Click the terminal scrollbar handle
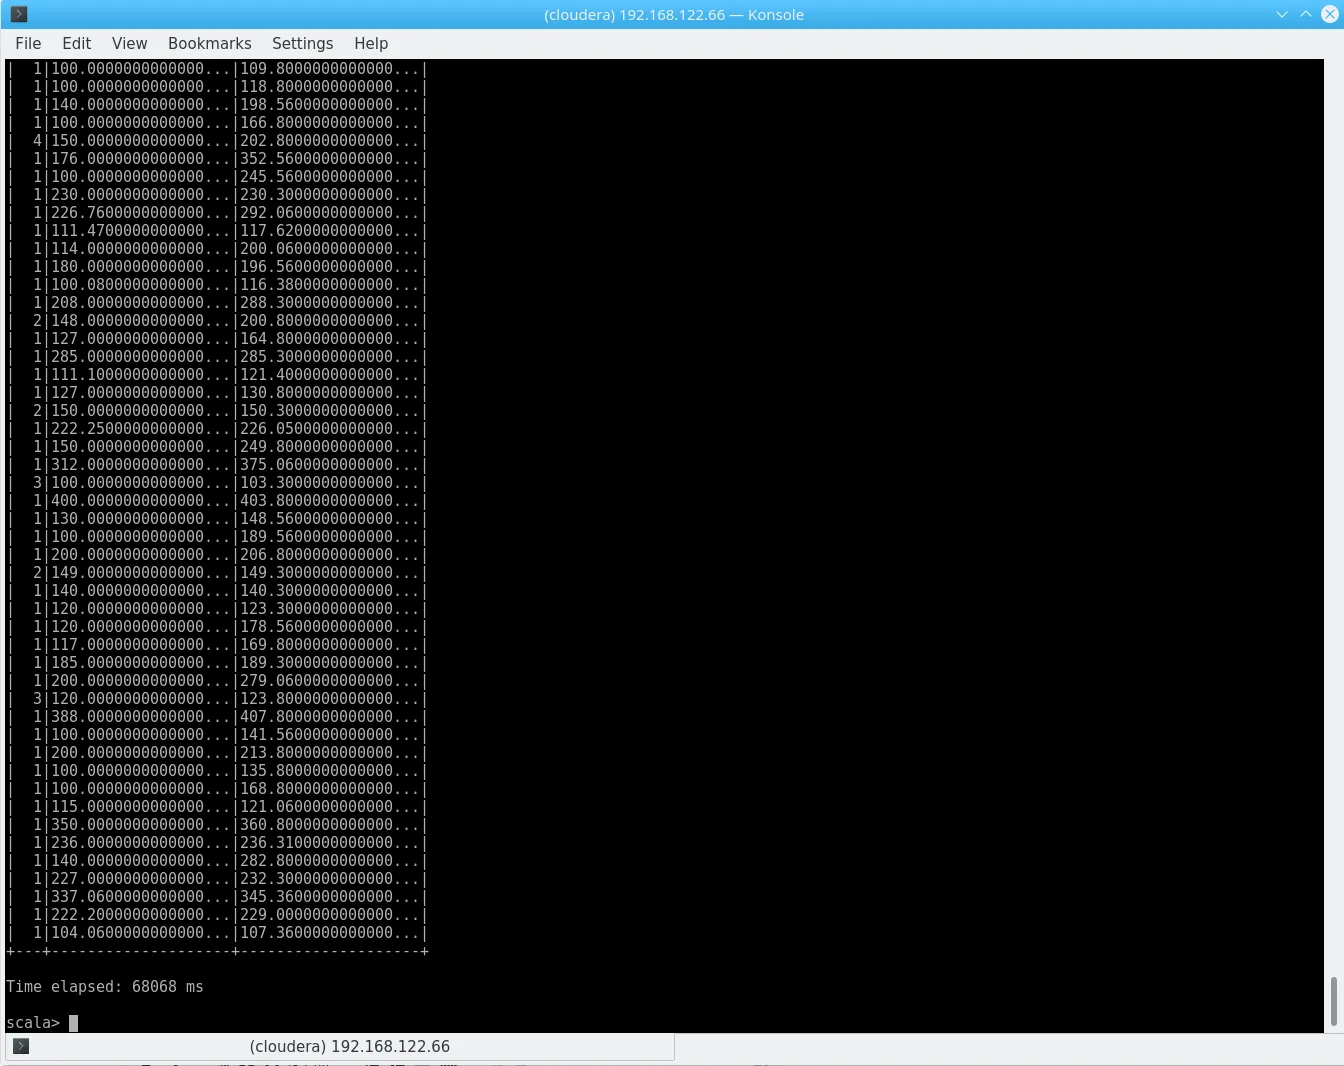Viewport: 1344px width, 1066px height. pyautogui.click(x=1333, y=1001)
